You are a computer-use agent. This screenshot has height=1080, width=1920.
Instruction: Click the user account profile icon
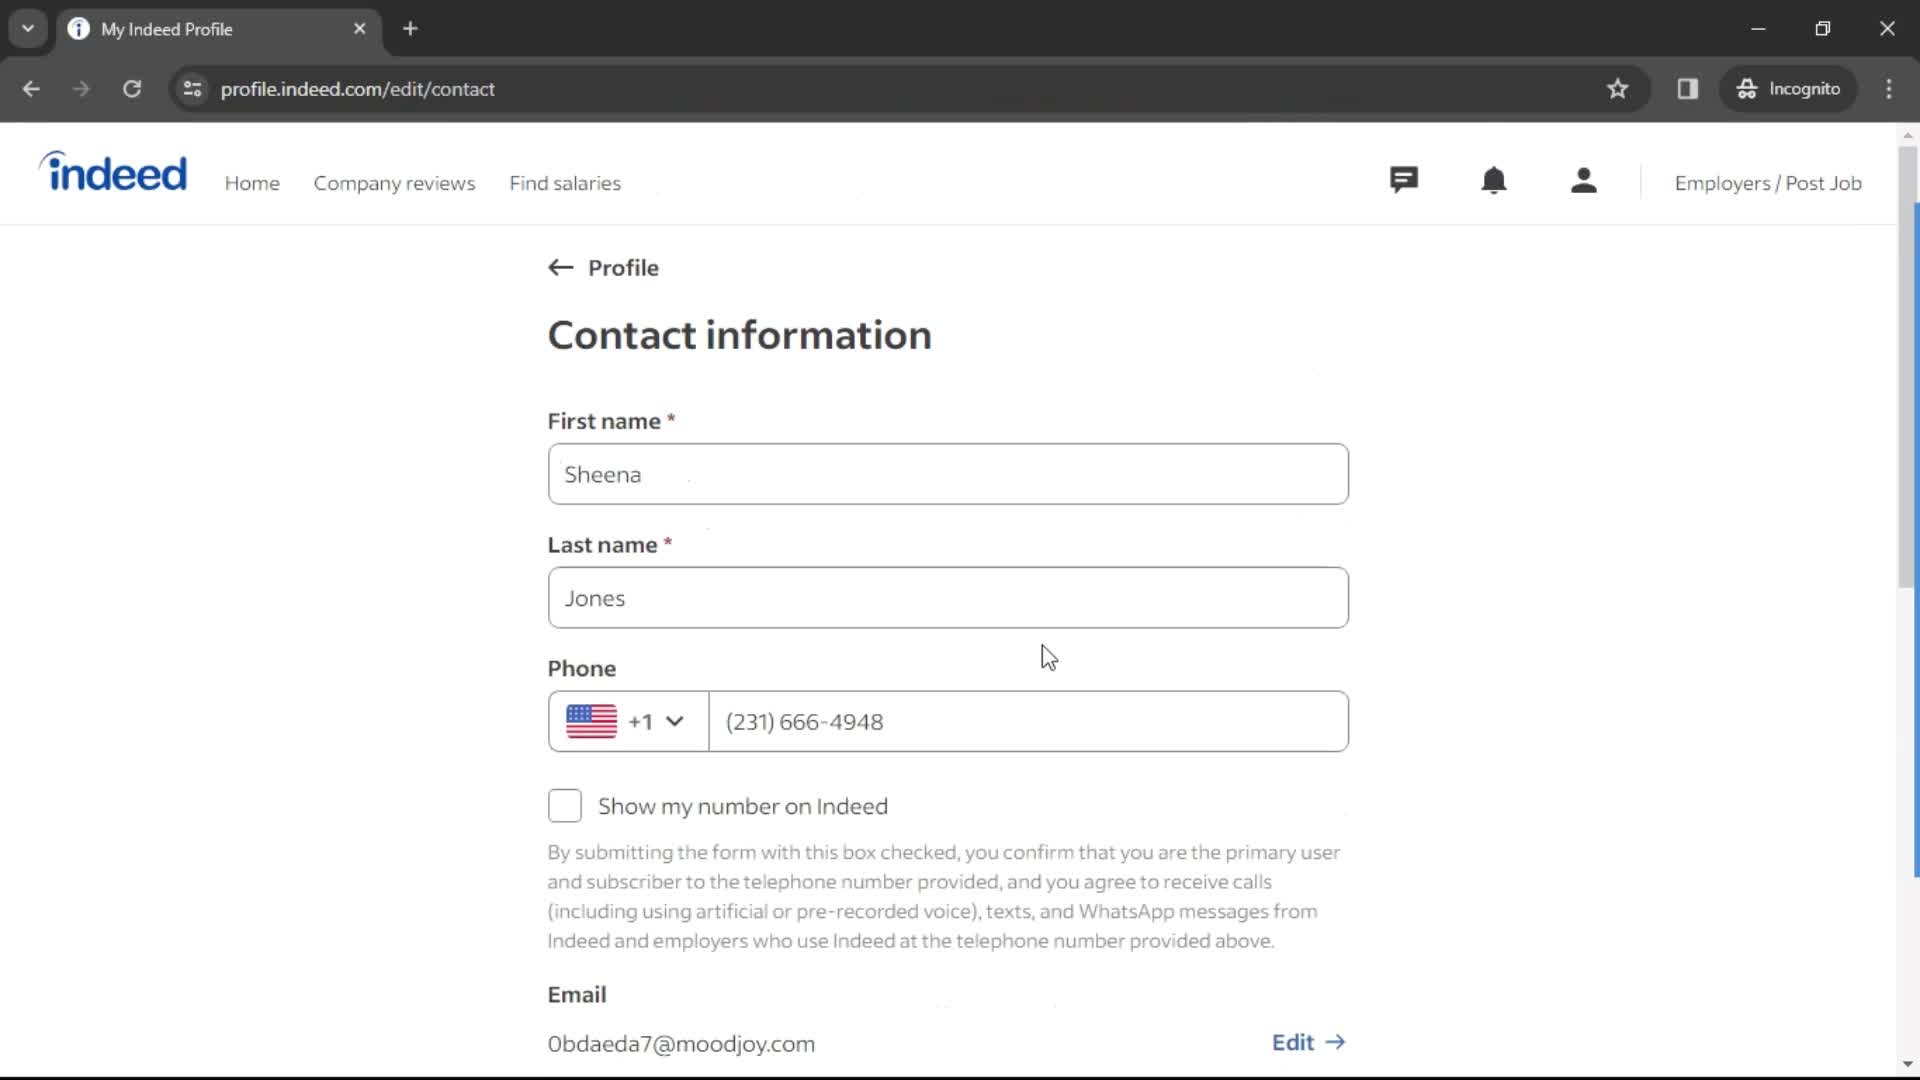[1585, 182]
